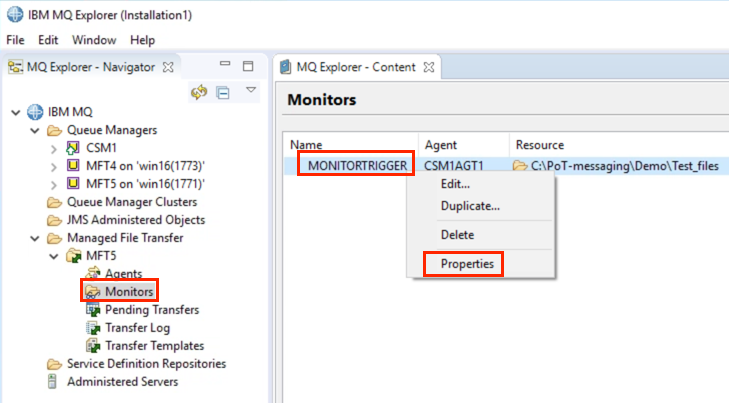Click the Agents node icon

pyautogui.click(x=93, y=273)
